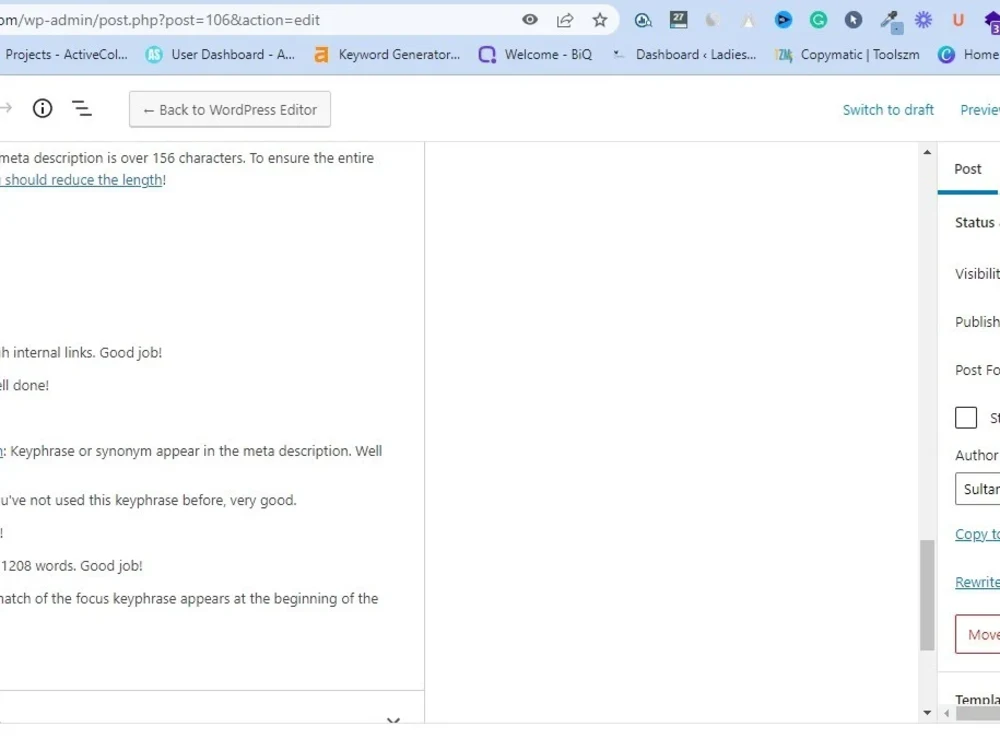The width and height of the screenshot is (1000, 750).
Task: Click the 'internal links. Good job!' text
Action: [87, 353]
